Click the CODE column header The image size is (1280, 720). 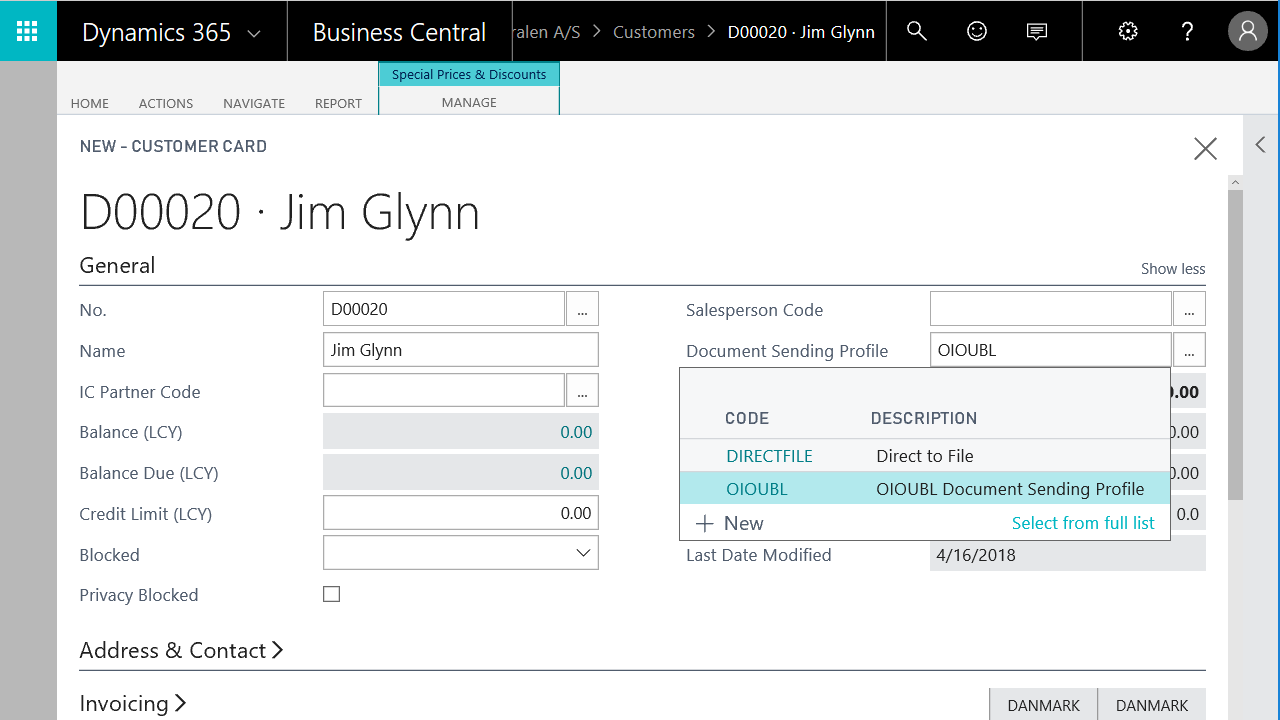coord(747,418)
